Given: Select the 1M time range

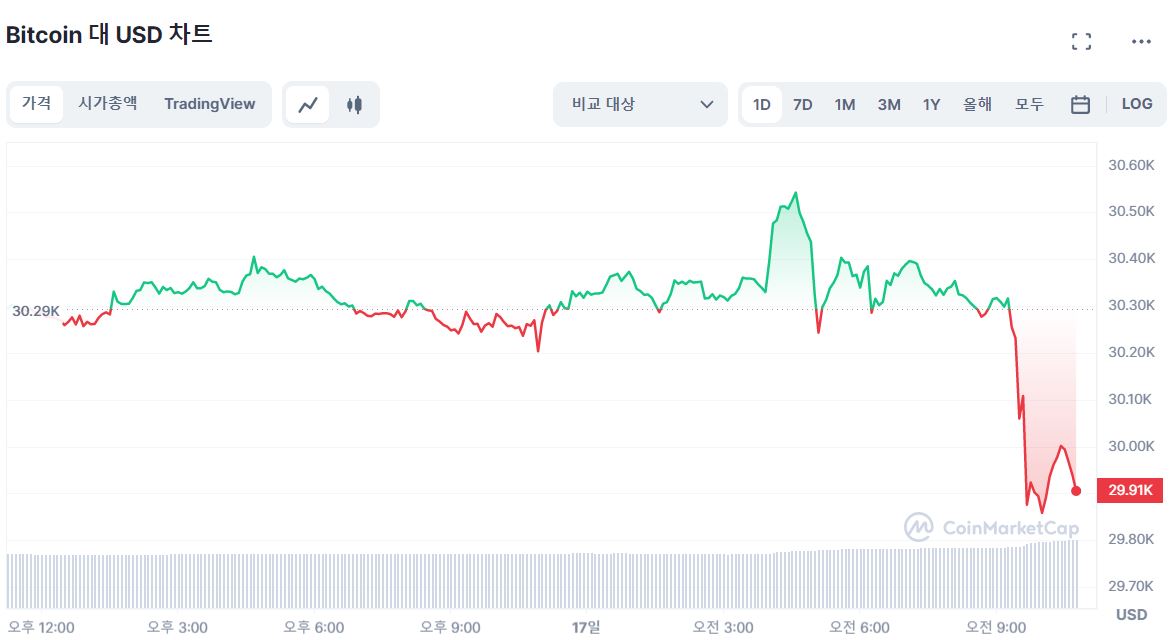Looking at the screenshot, I should pyautogui.click(x=845, y=105).
